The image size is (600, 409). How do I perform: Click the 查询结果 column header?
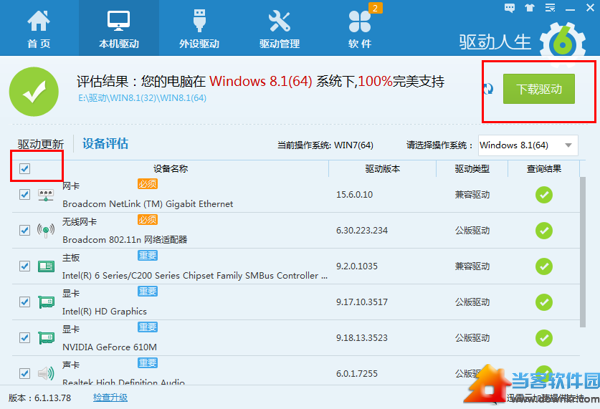point(544,169)
